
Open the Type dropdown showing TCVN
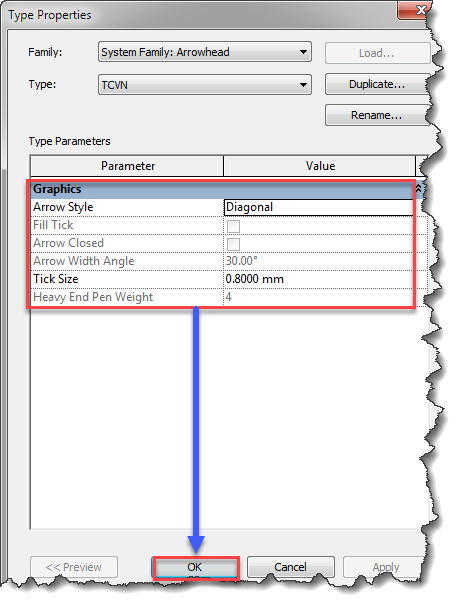(205, 85)
